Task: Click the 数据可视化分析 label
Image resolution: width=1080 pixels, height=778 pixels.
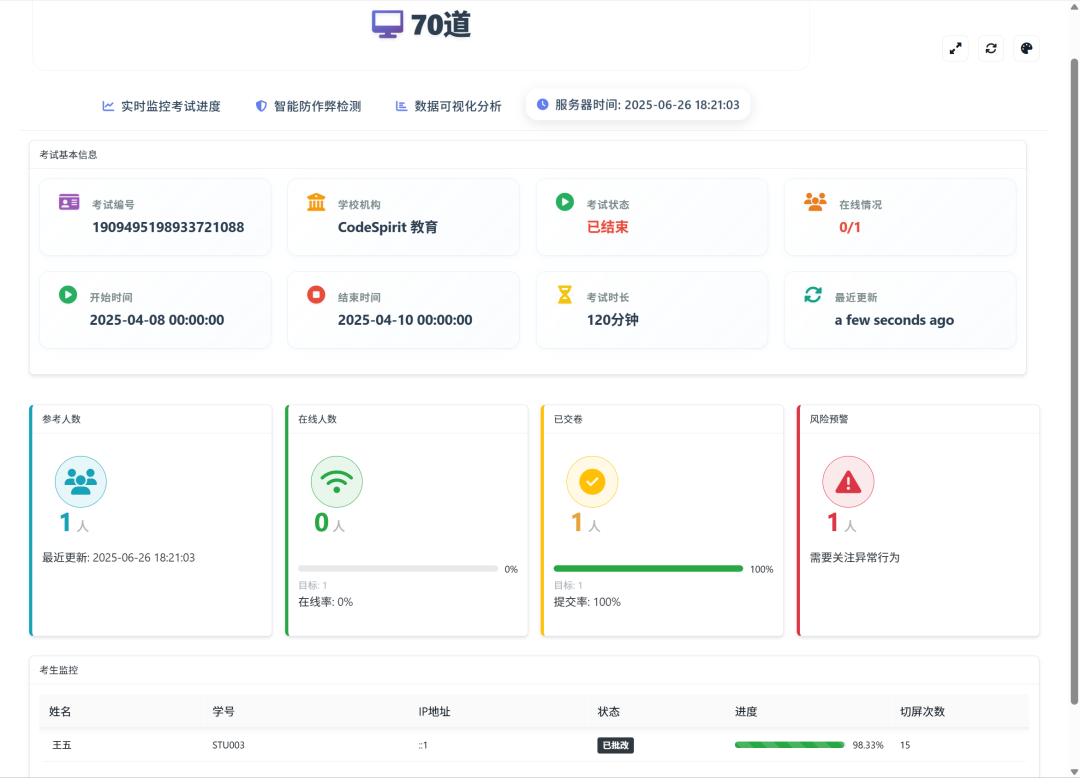Action: pos(458,106)
